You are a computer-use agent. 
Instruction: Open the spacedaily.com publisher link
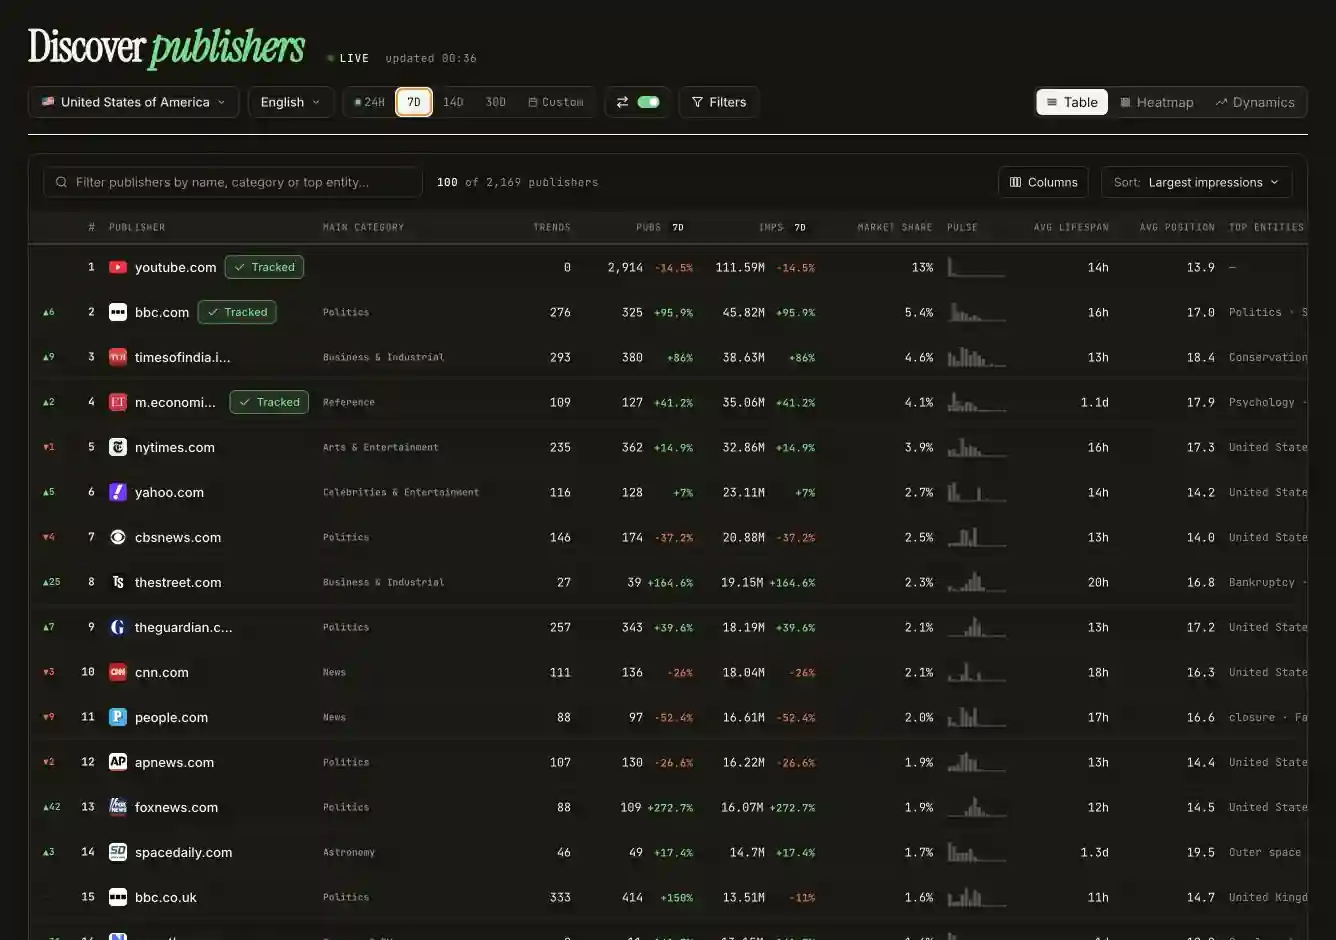183,852
